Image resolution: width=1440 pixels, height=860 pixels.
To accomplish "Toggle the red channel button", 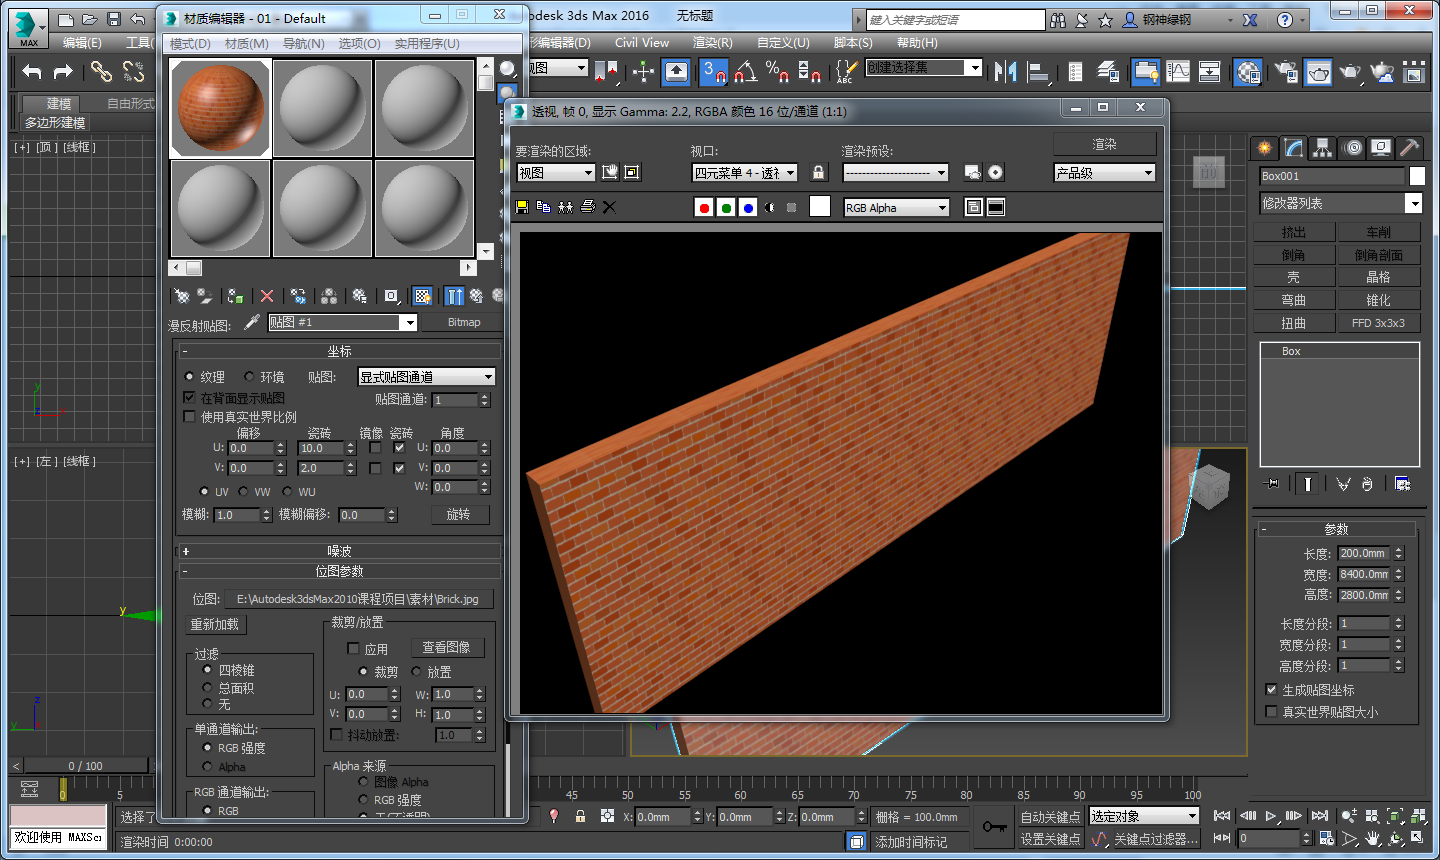I will 704,207.
